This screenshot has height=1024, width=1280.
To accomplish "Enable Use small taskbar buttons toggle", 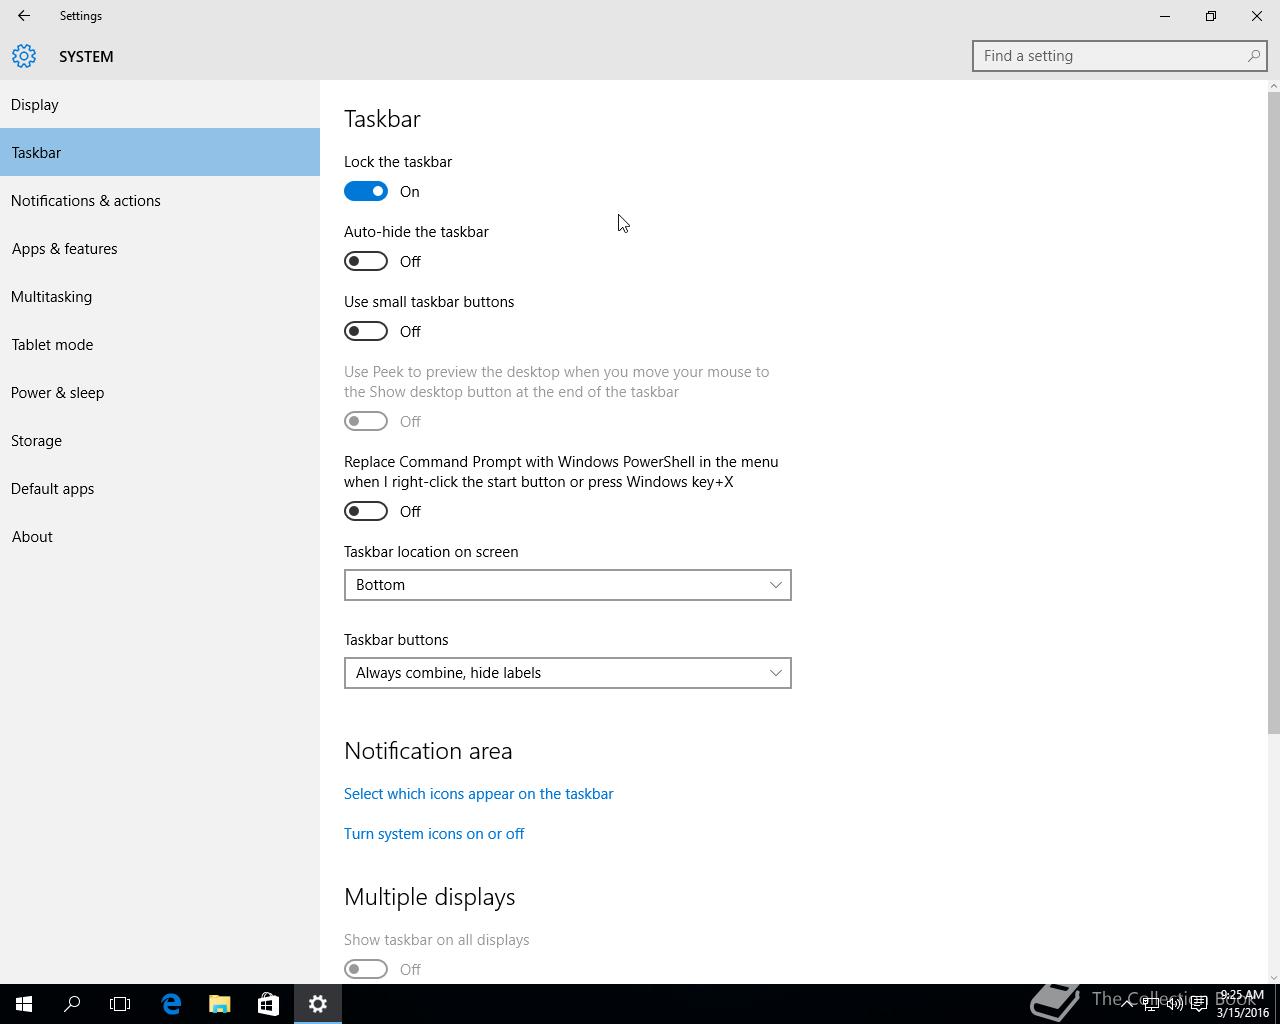I will [x=366, y=331].
